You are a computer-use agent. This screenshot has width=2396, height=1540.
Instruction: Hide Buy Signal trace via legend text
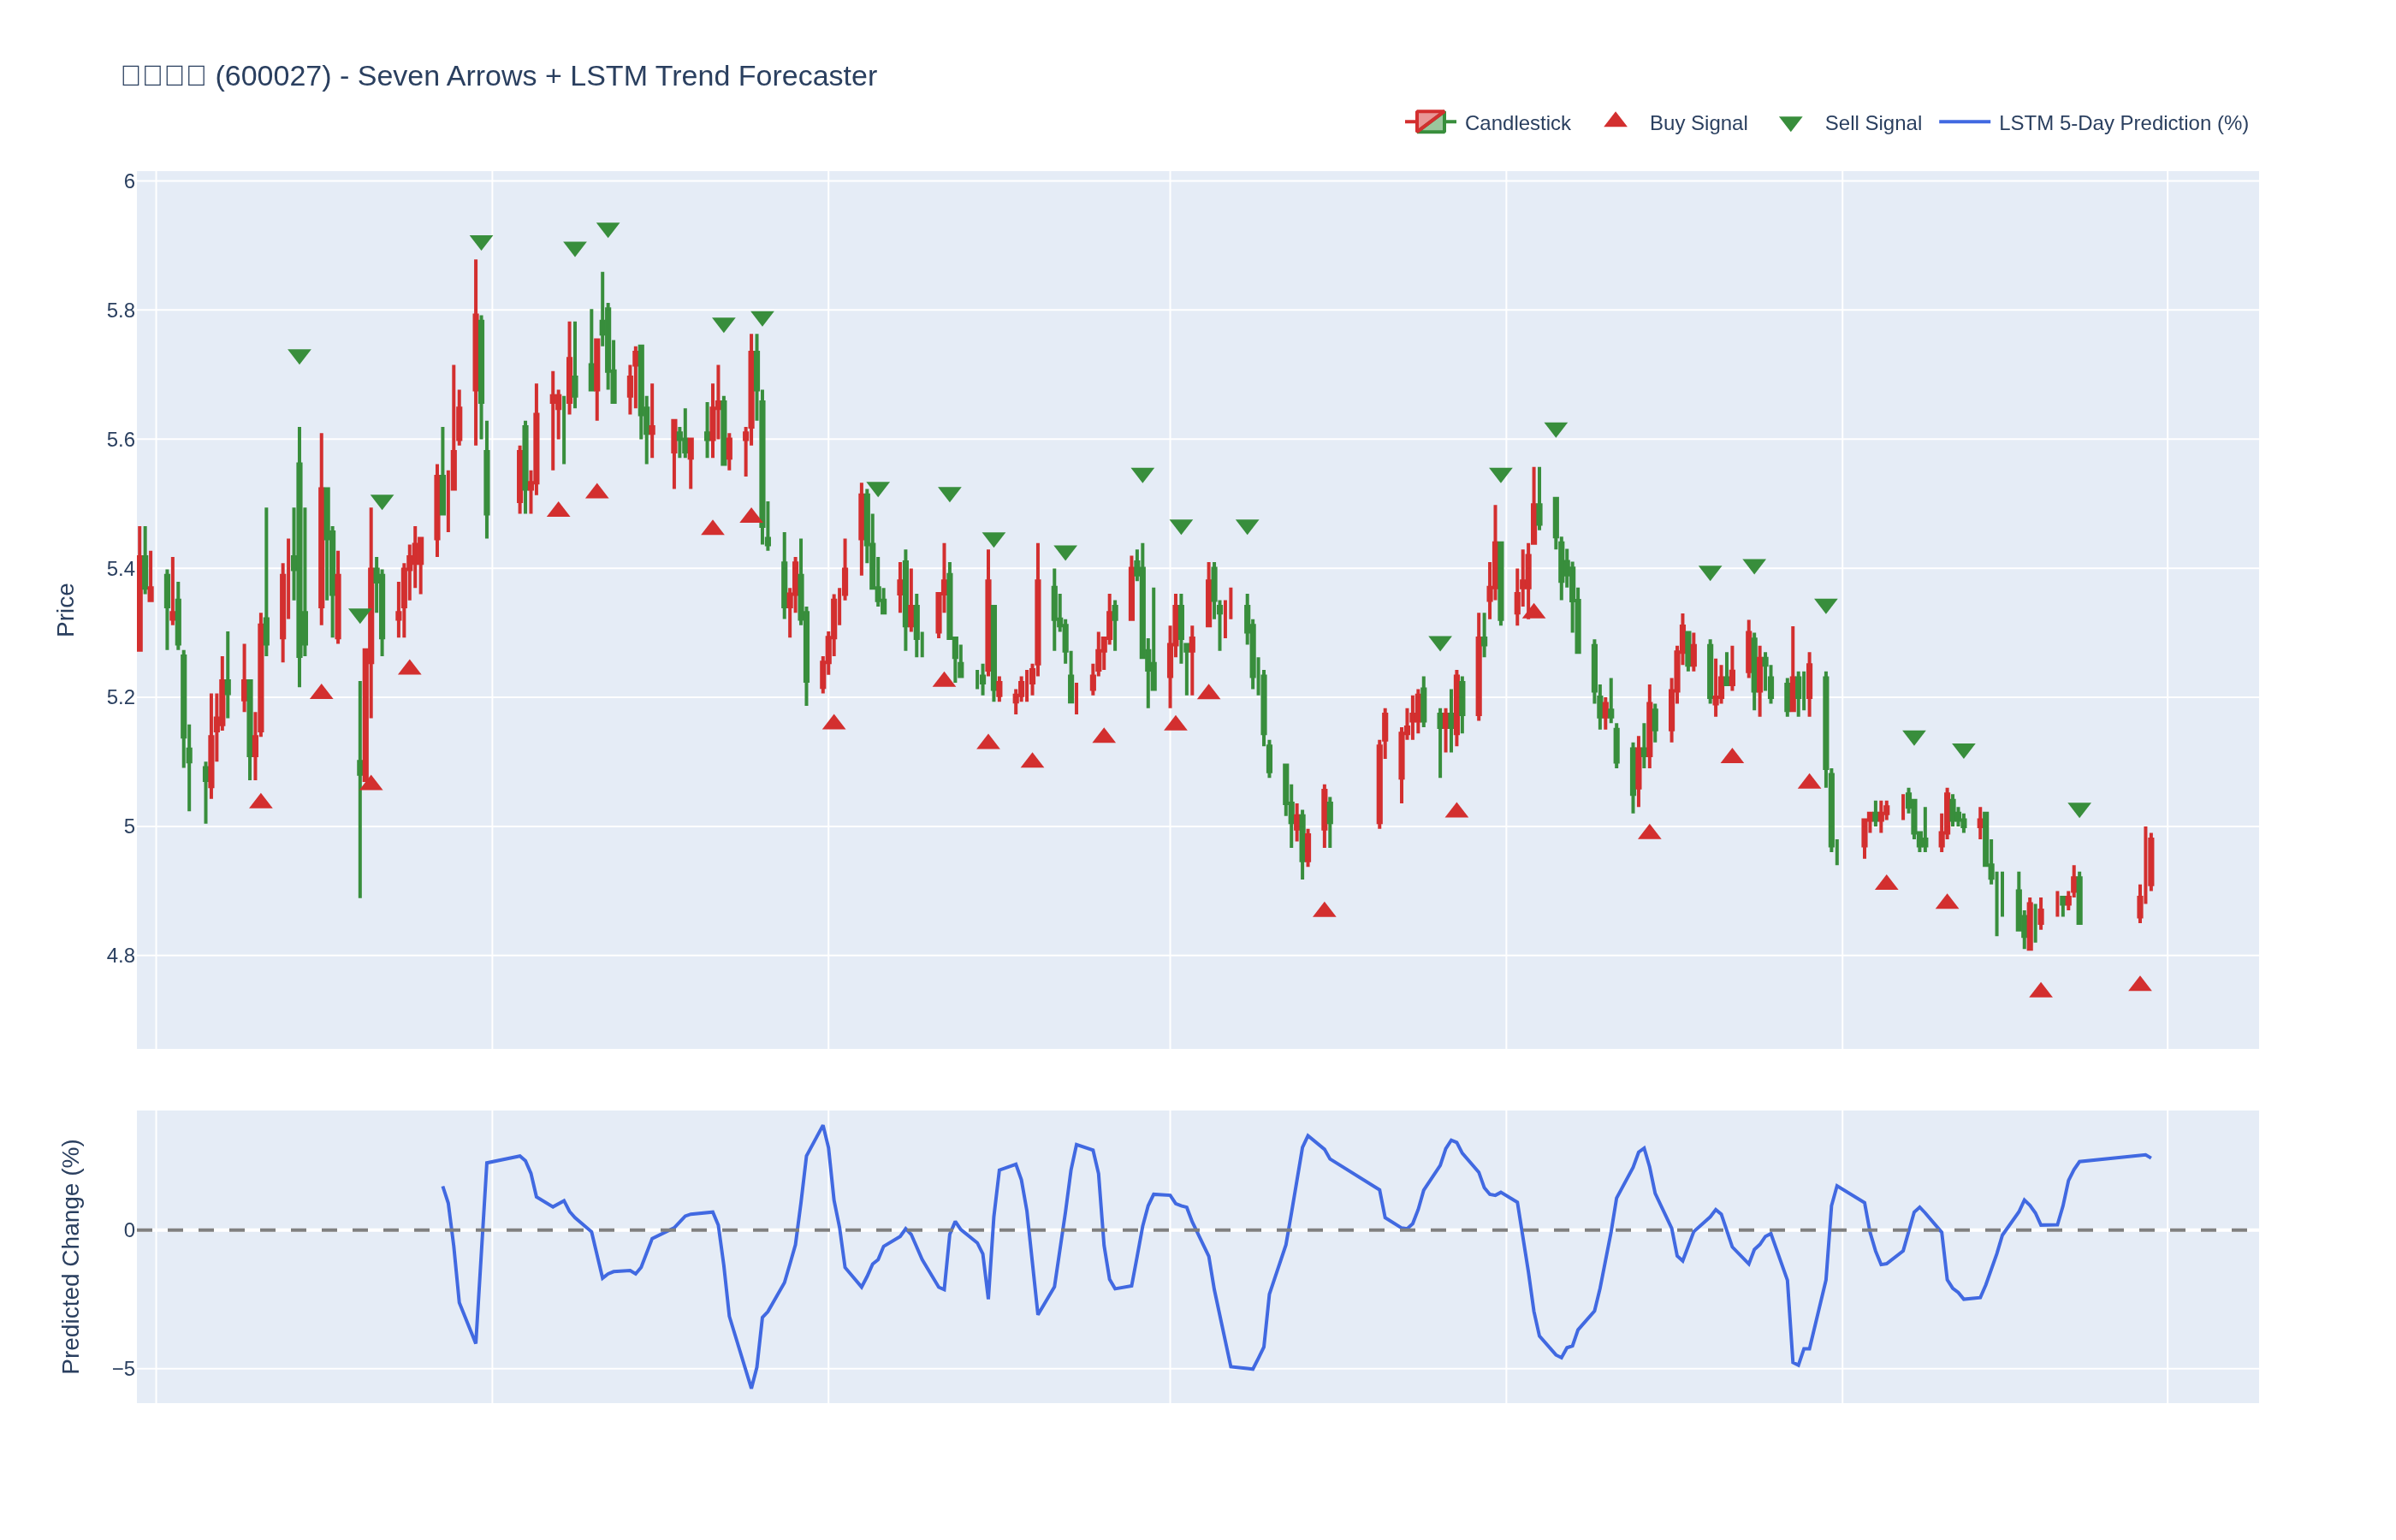(1697, 123)
